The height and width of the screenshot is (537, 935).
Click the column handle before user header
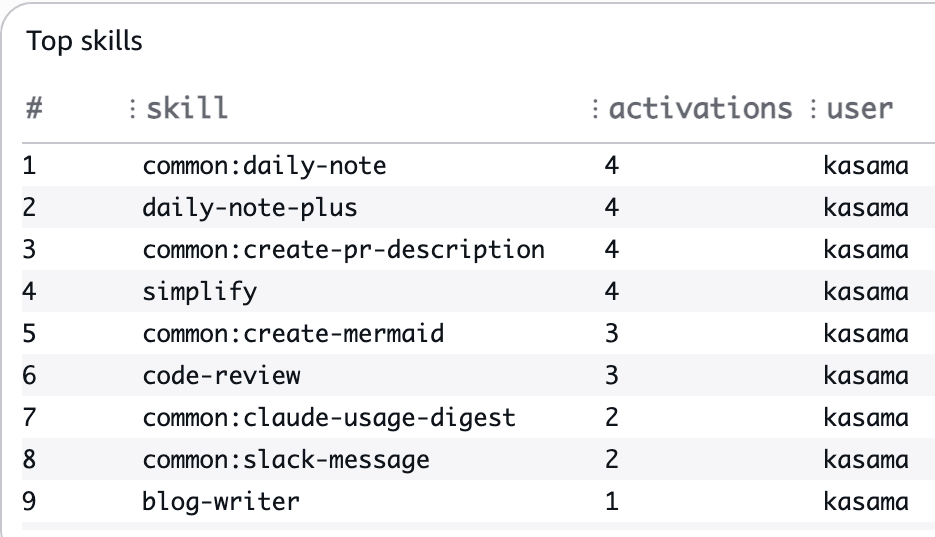tap(813, 108)
